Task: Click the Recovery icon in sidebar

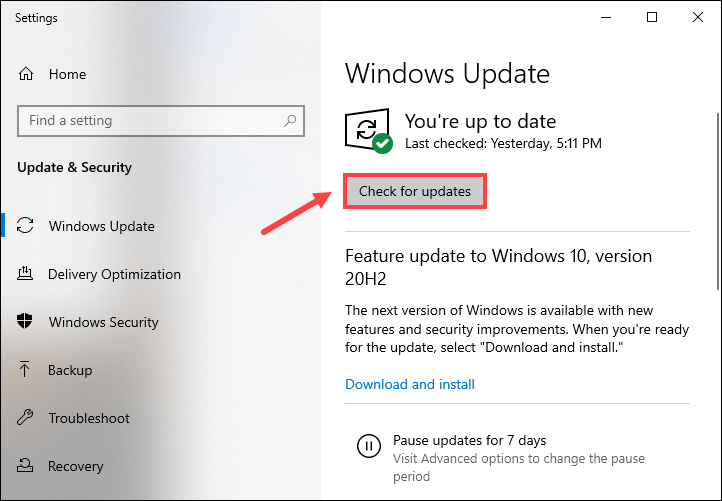Action: point(26,466)
